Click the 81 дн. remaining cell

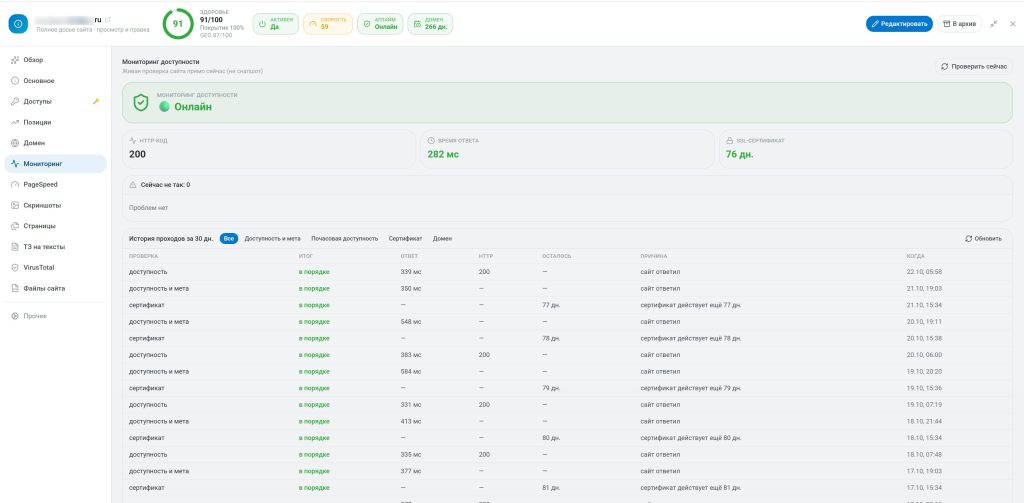[x=551, y=487]
